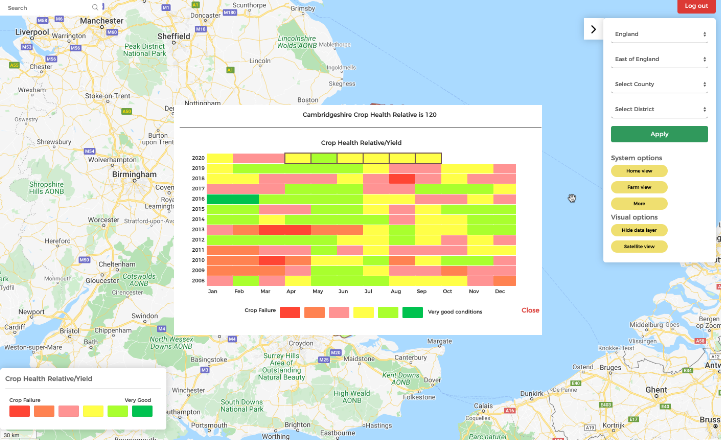
Task: Open the Select District dropdown
Action: 659,109
